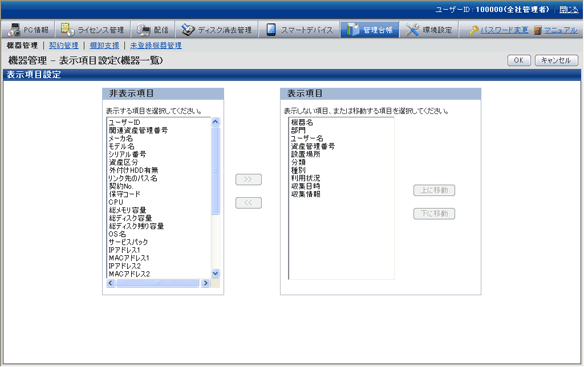Click the manual book icon
The image size is (584, 367).
[x=537, y=30]
